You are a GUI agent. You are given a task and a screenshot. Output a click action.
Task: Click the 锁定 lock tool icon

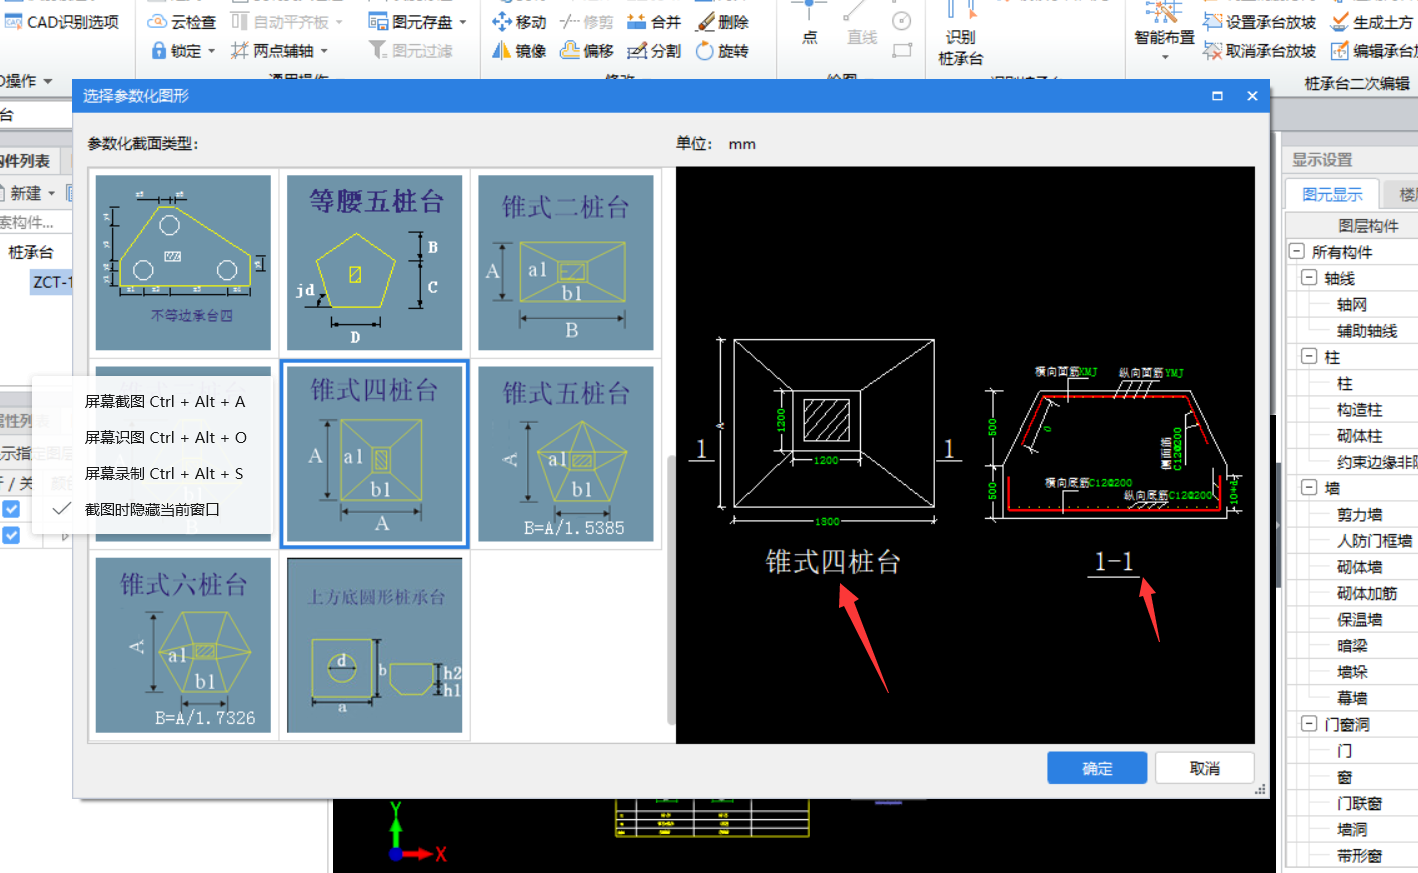158,50
